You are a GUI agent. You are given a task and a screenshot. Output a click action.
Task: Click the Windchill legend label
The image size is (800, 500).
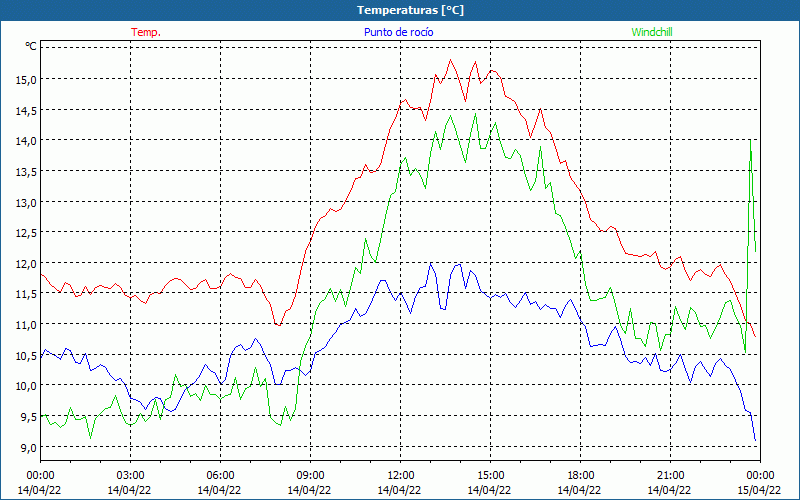[652, 32]
